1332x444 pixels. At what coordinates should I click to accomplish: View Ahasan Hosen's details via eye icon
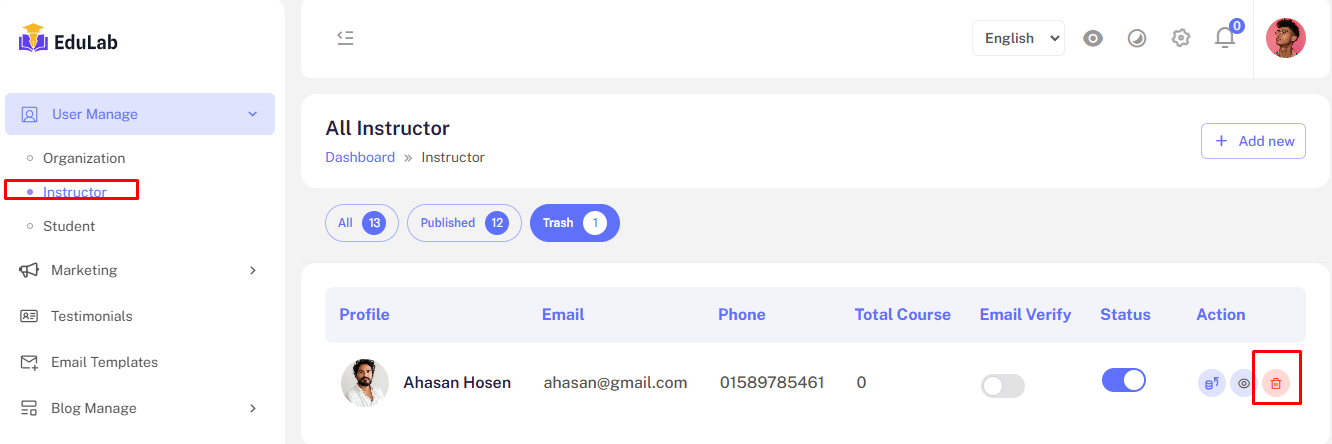click(1244, 383)
